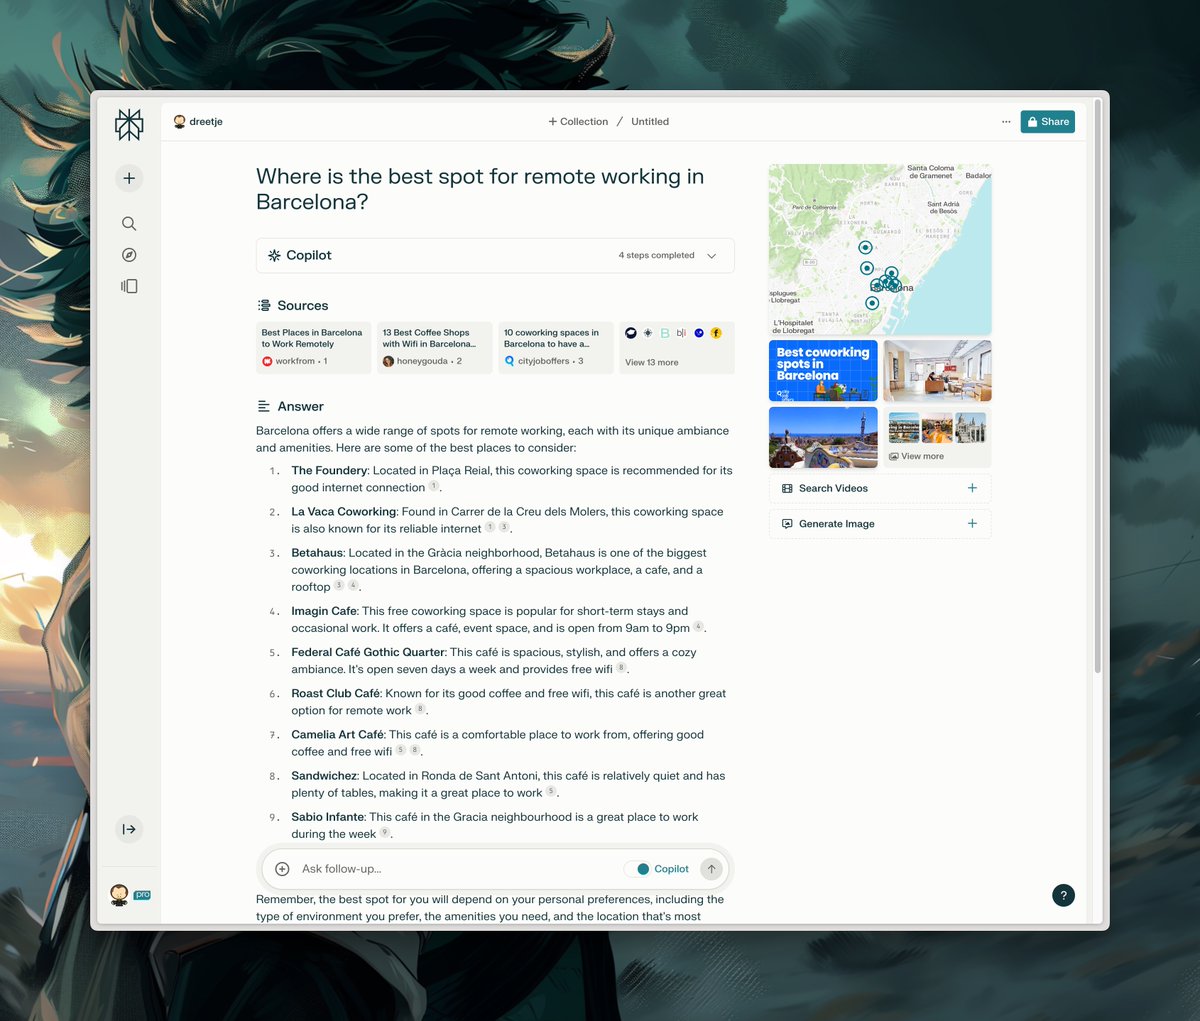Add thread to a Collection
1200x1021 pixels.
pos(578,122)
